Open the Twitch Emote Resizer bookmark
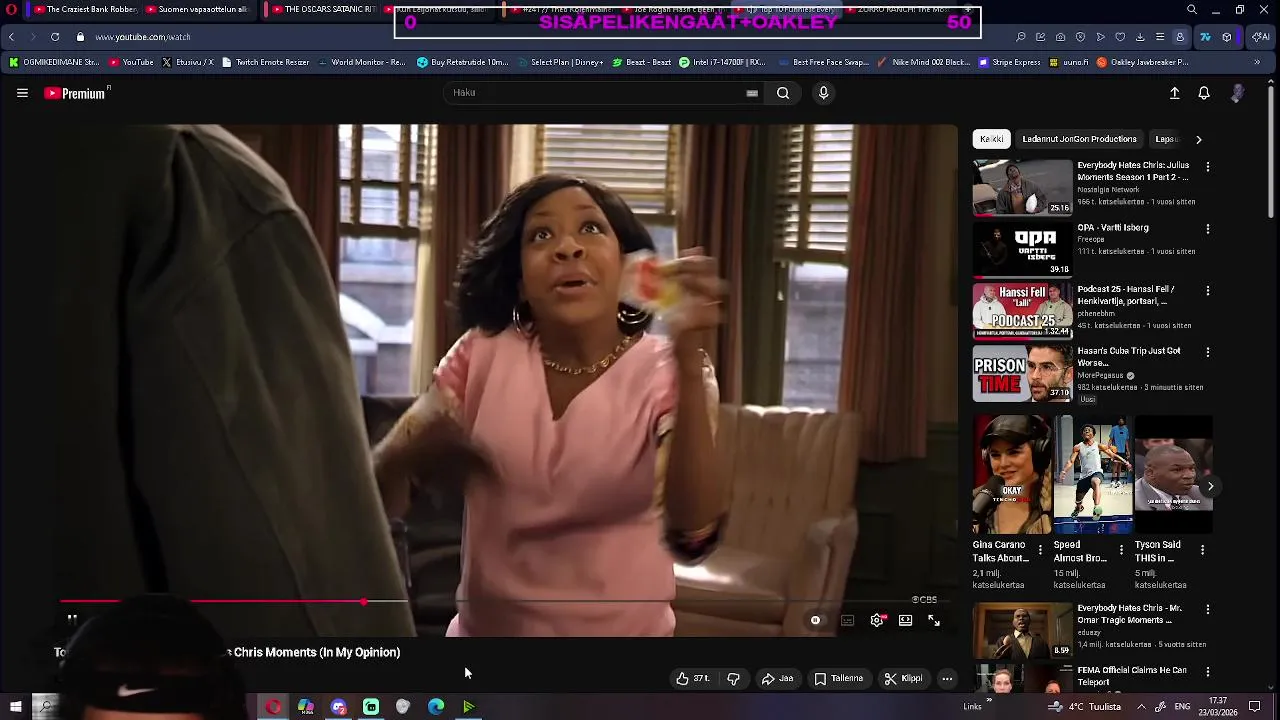This screenshot has width=1280, height=720. 265,62
